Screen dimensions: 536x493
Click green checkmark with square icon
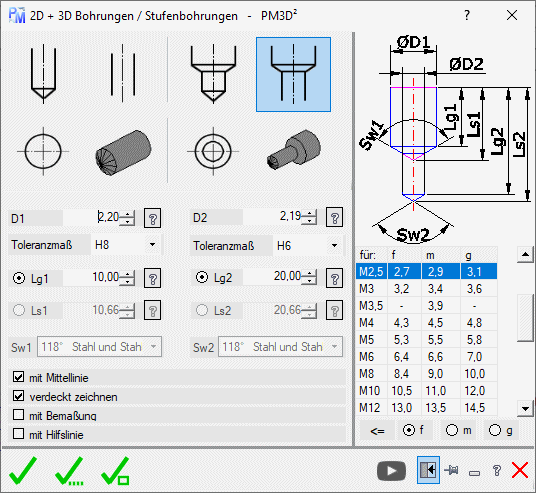[x=116, y=470]
